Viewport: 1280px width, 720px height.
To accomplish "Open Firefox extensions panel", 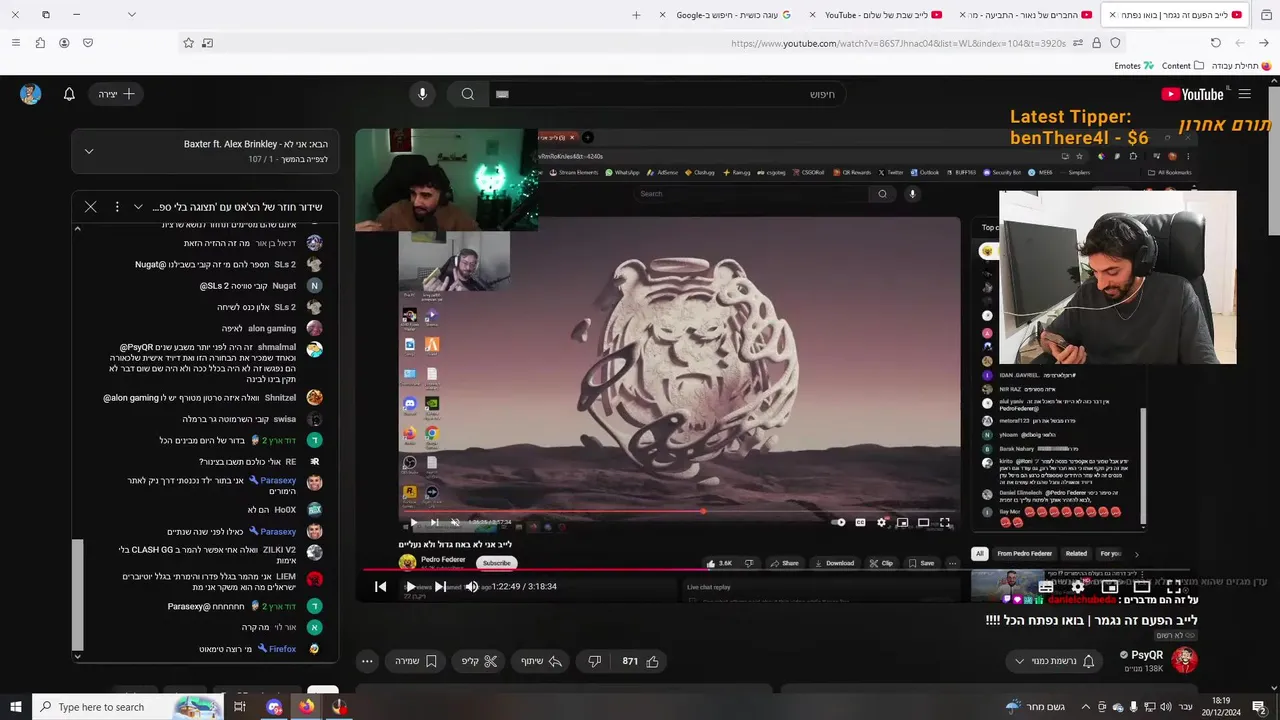I will [x=40, y=43].
